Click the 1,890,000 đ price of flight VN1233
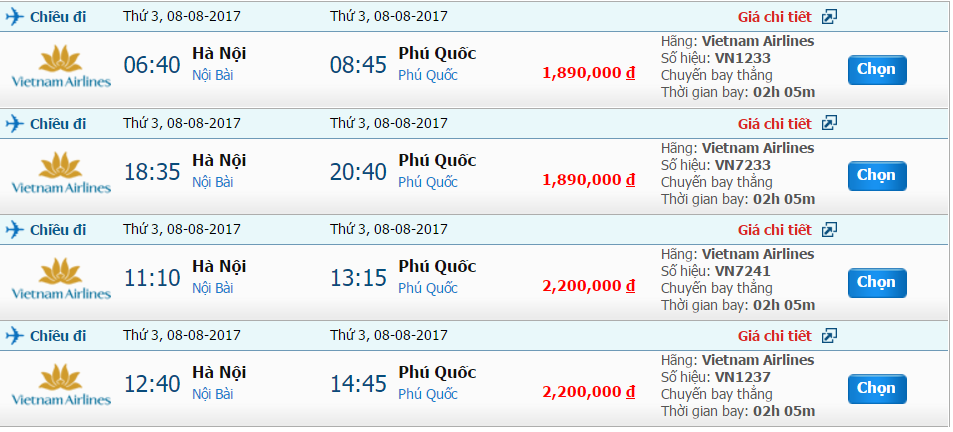The width and height of the screenshot is (953, 432). pyautogui.click(x=589, y=73)
